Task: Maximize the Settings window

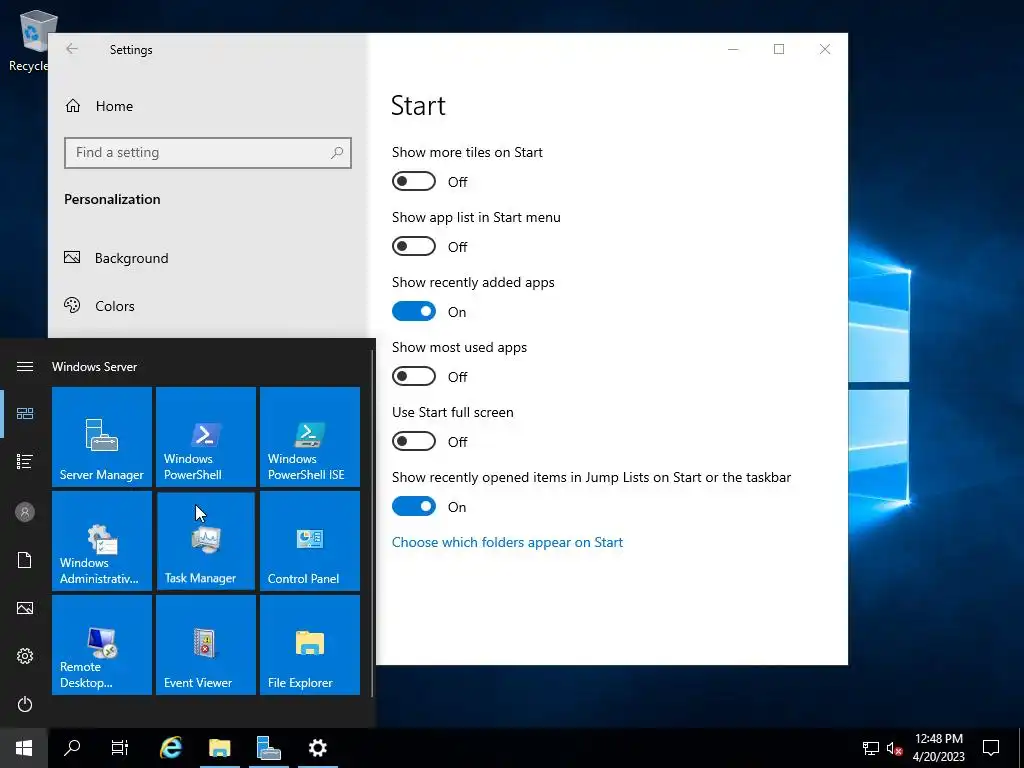Action: pyautogui.click(x=778, y=49)
